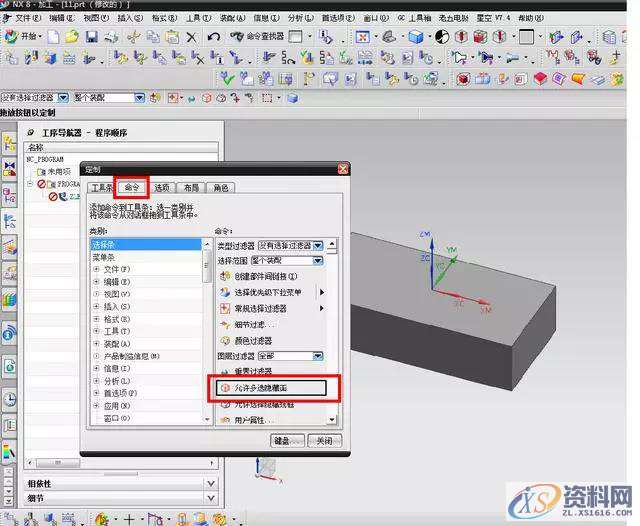
Task: Select 创建部件间链接 command in list
Action: point(258,275)
